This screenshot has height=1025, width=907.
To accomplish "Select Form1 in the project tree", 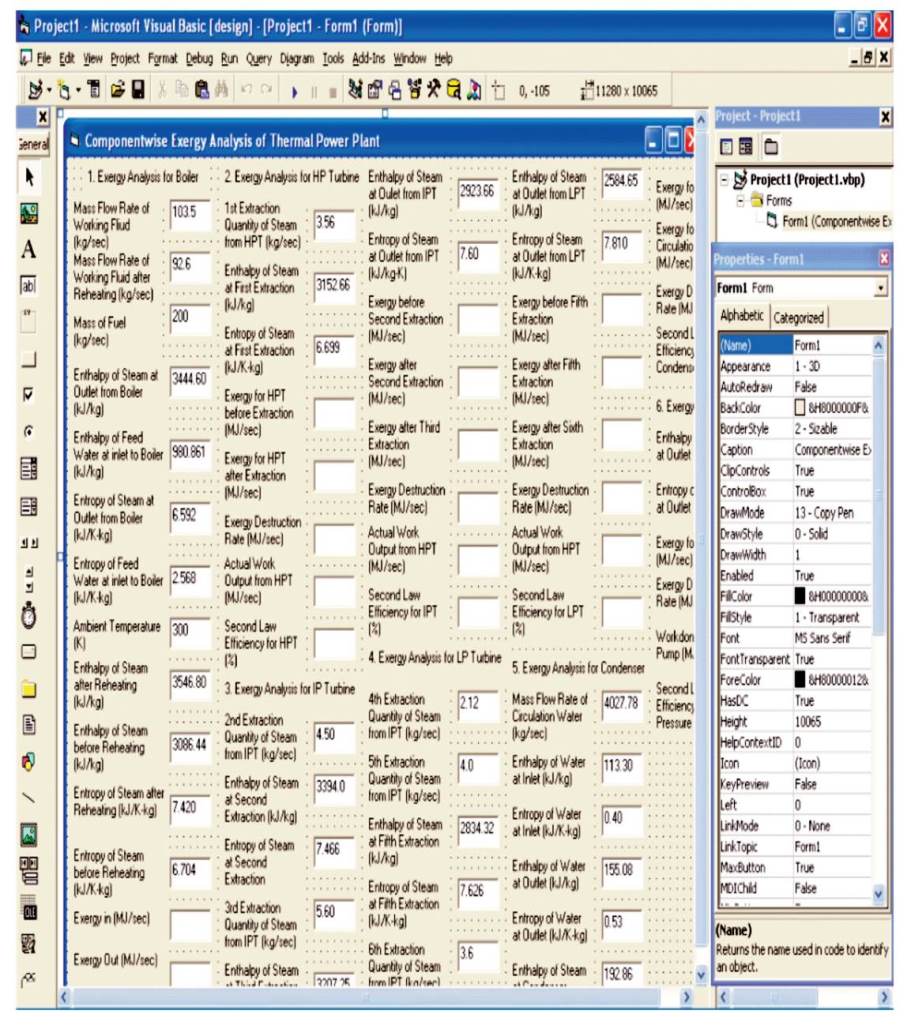I will [836, 221].
